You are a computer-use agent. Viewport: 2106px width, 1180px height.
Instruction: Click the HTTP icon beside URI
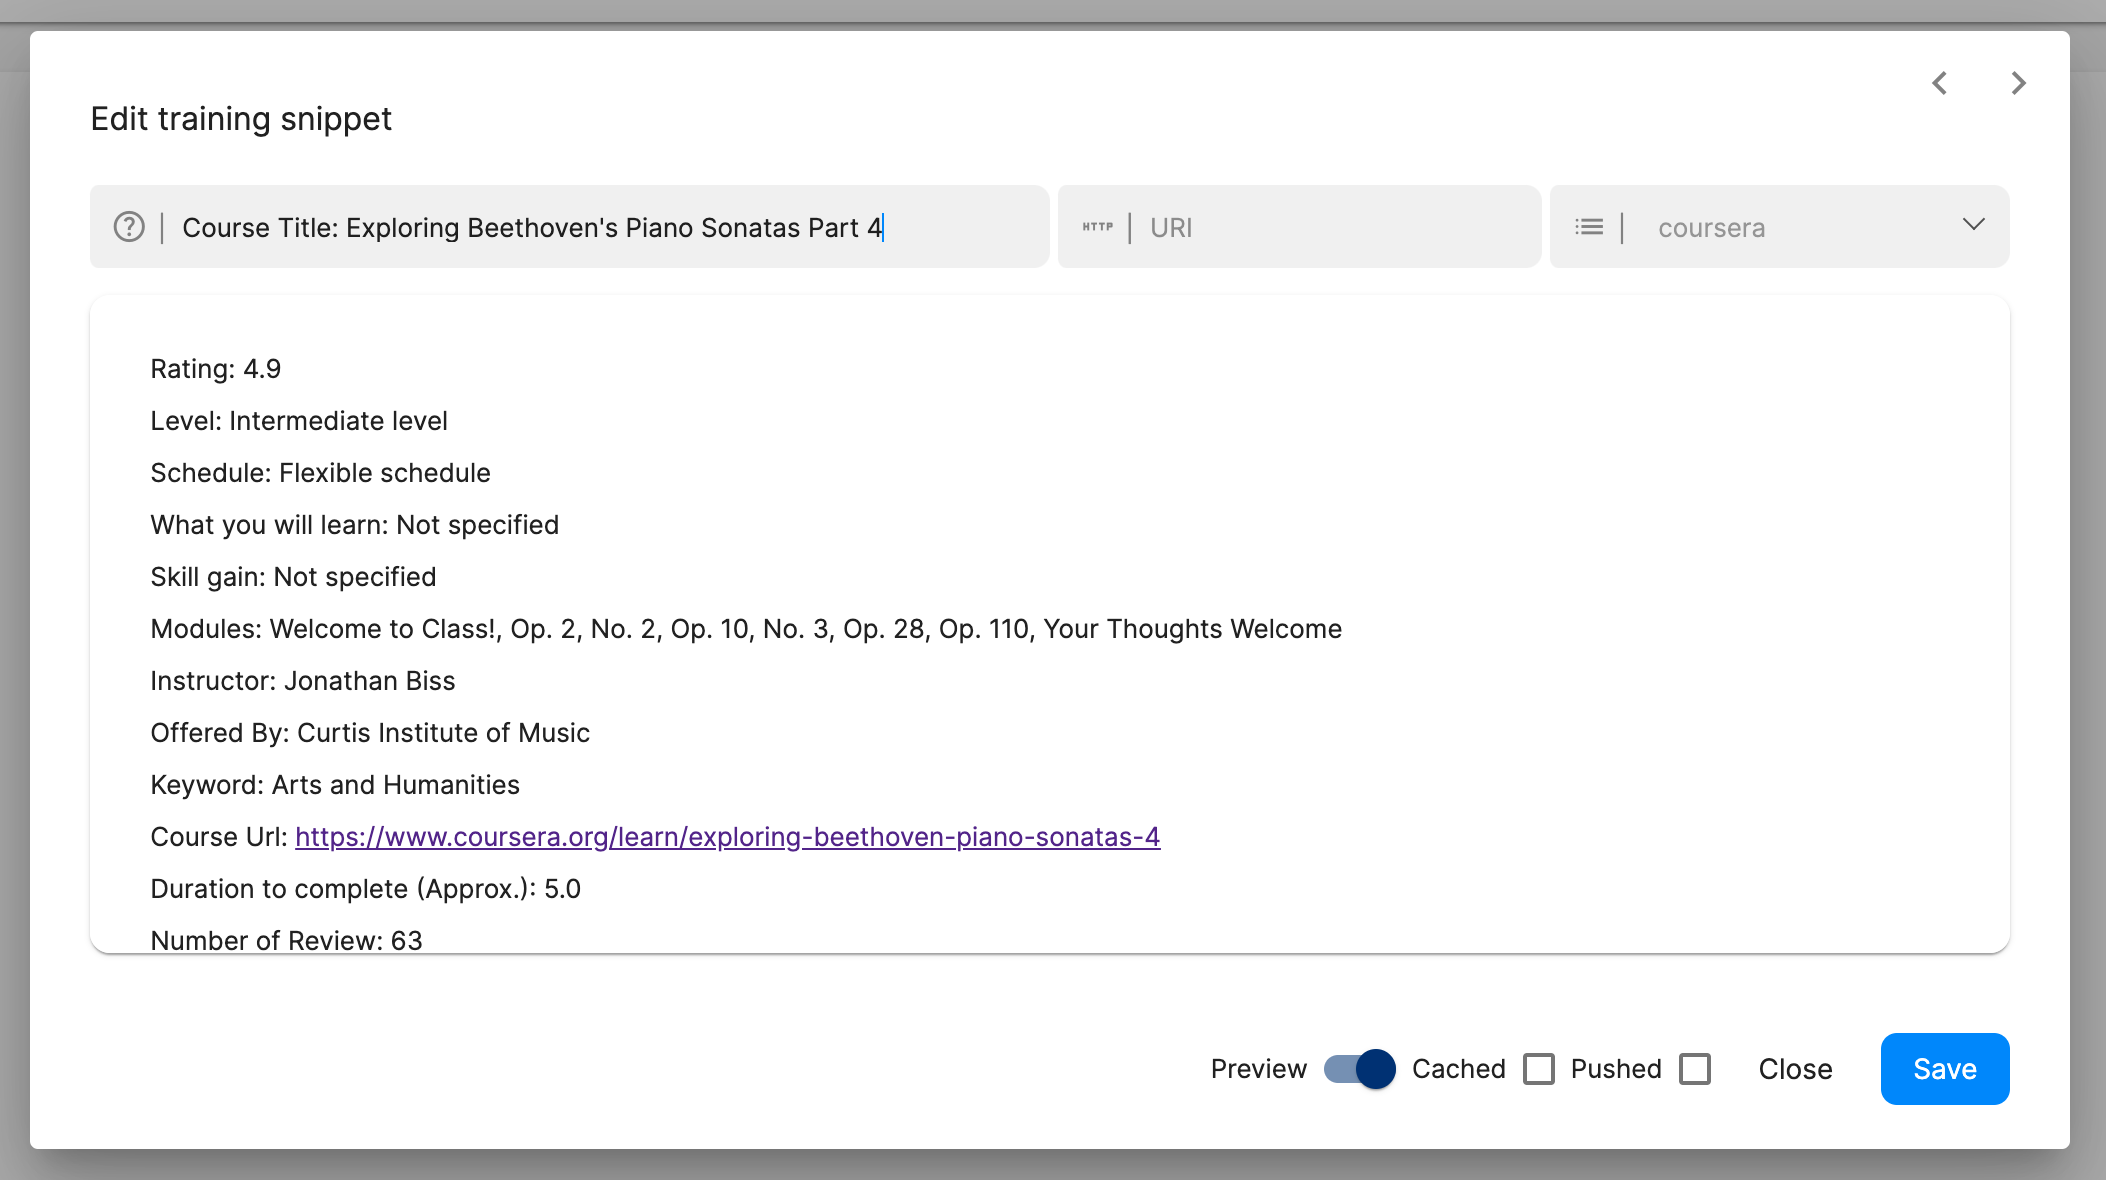click(1097, 227)
